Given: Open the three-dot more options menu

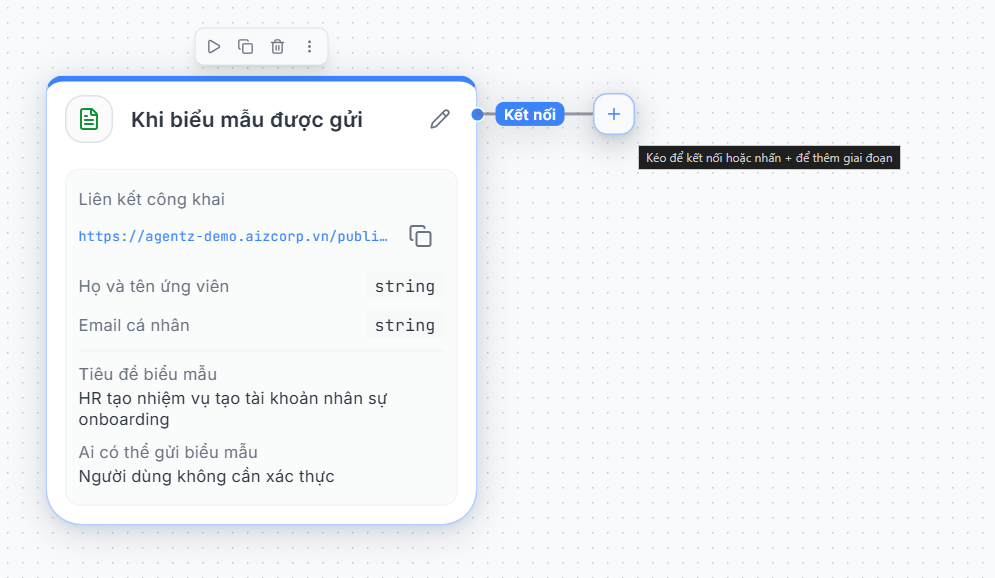Looking at the screenshot, I should (x=309, y=46).
